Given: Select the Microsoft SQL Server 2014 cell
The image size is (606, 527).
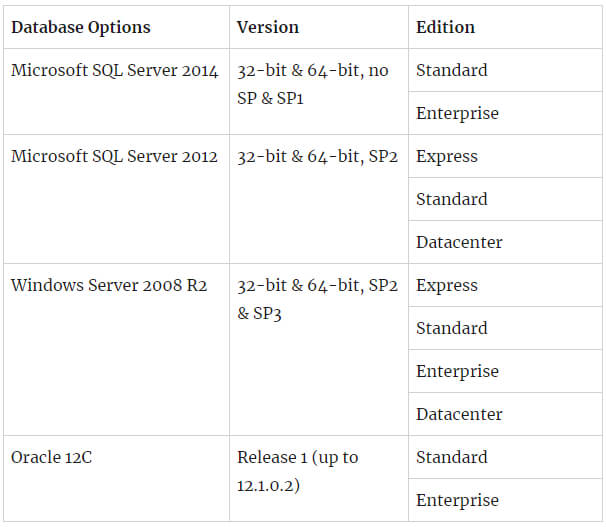Looking at the screenshot, I should 116,92.
